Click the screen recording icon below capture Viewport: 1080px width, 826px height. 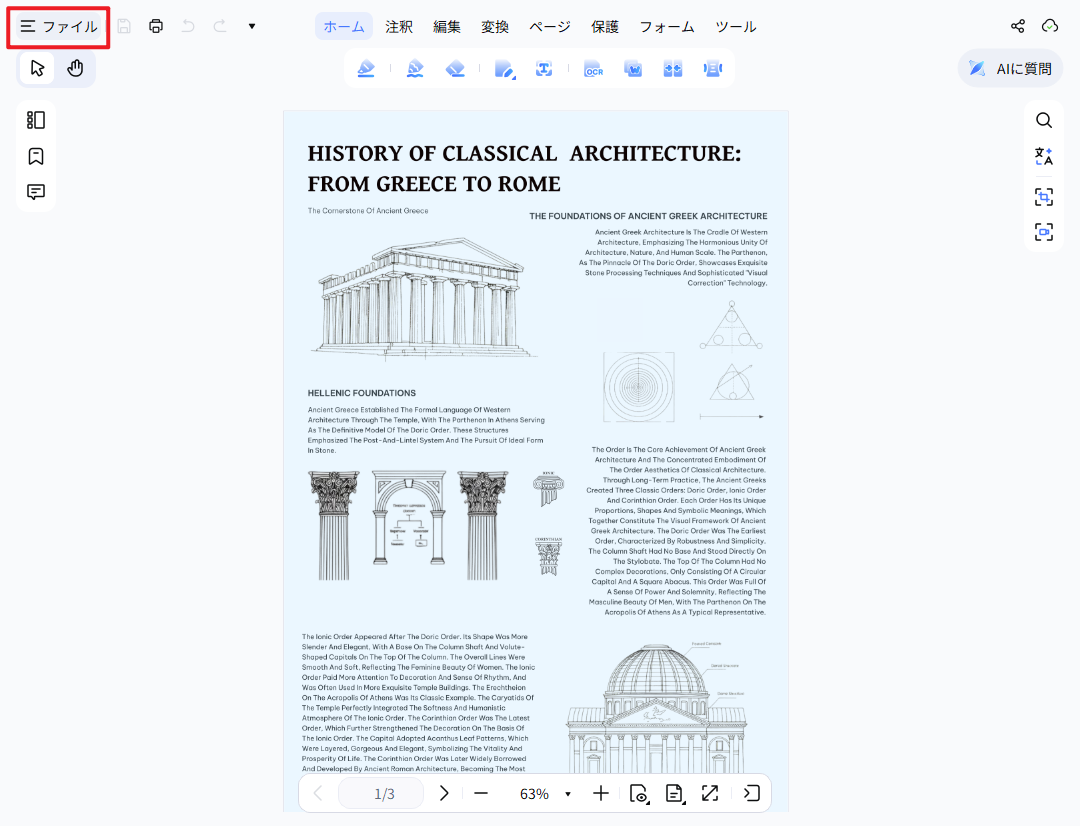(1043, 231)
